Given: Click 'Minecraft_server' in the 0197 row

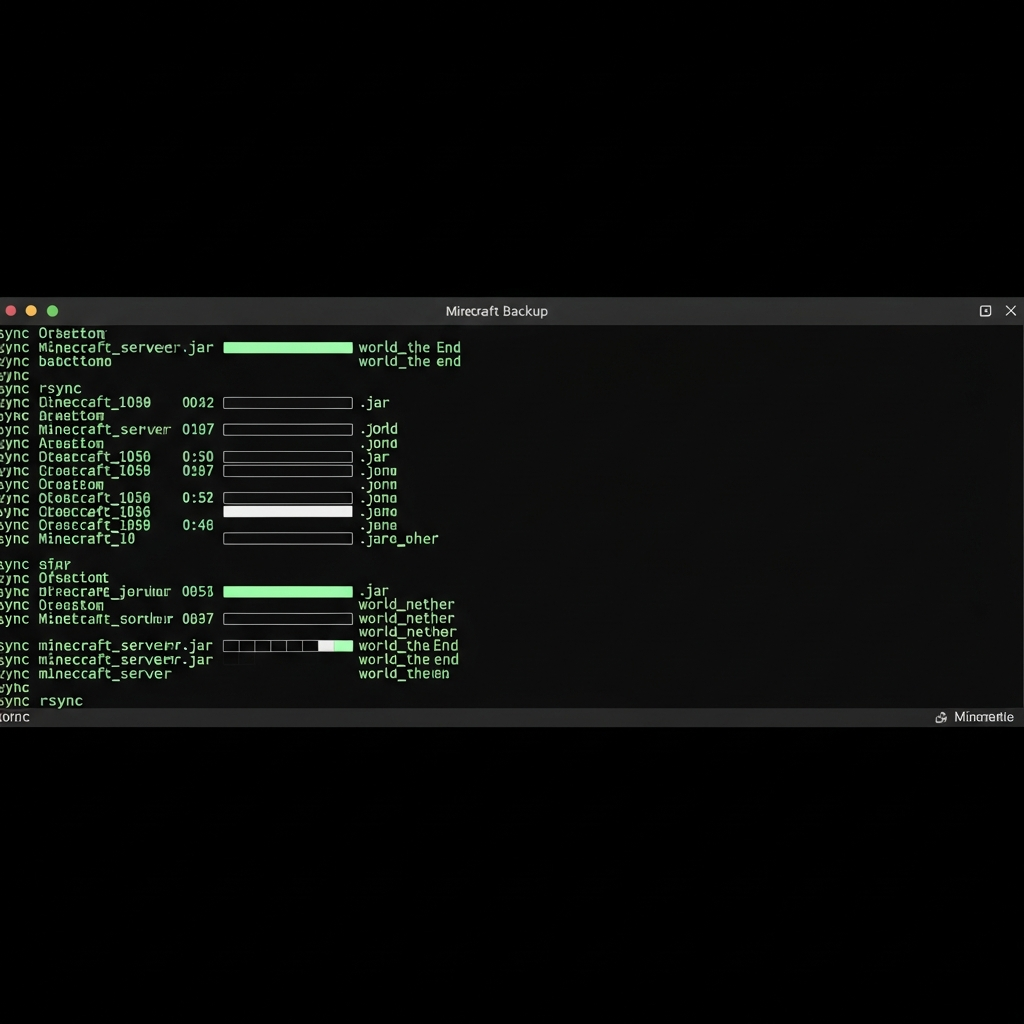Looking at the screenshot, I should pyautogui.click(x=104, y=429).
